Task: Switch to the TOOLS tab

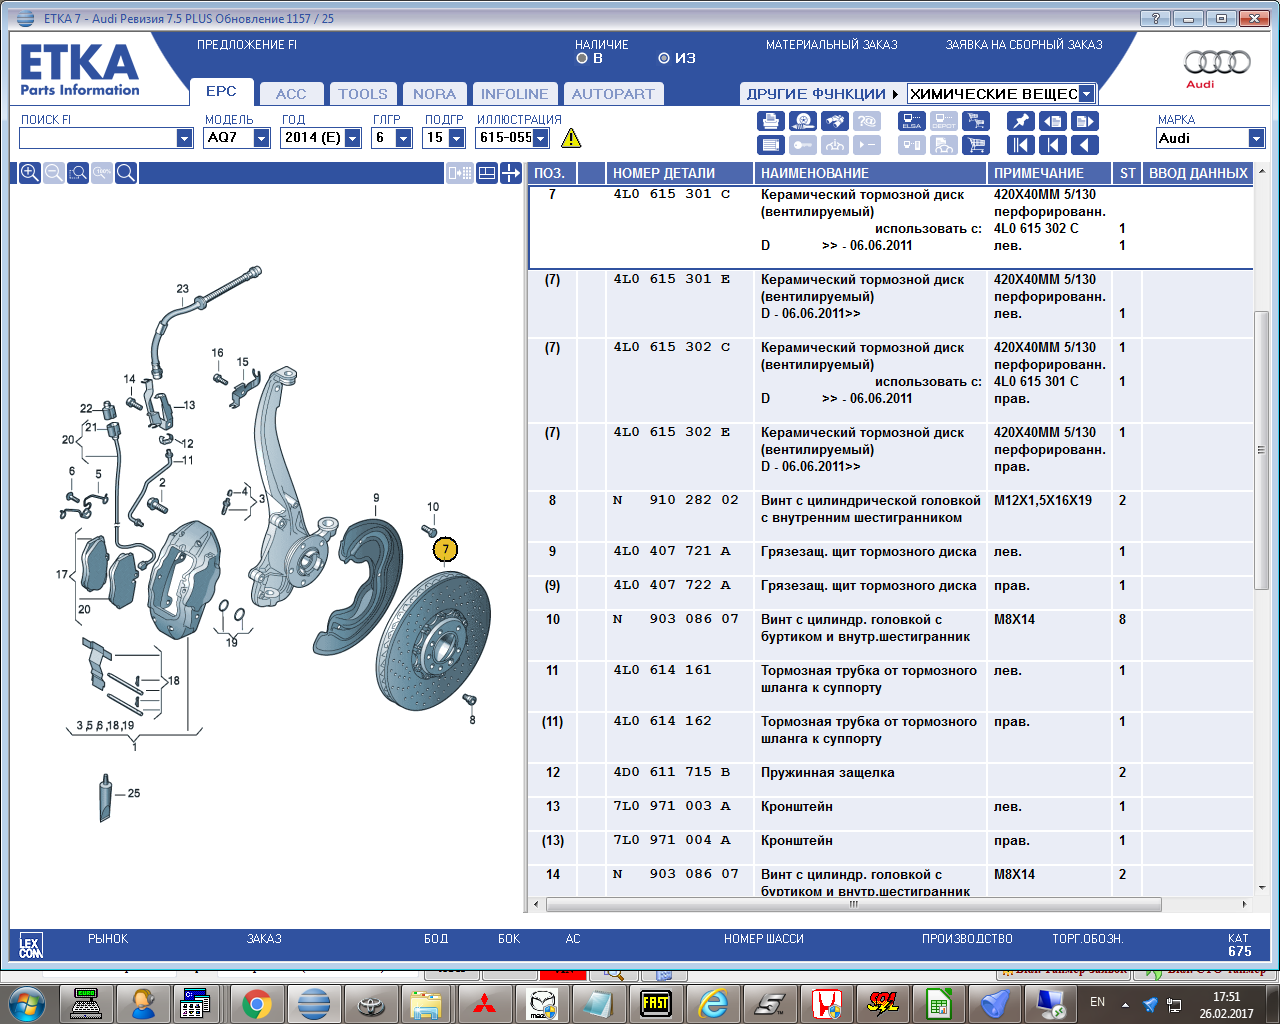Action: (x=362, y=94)
